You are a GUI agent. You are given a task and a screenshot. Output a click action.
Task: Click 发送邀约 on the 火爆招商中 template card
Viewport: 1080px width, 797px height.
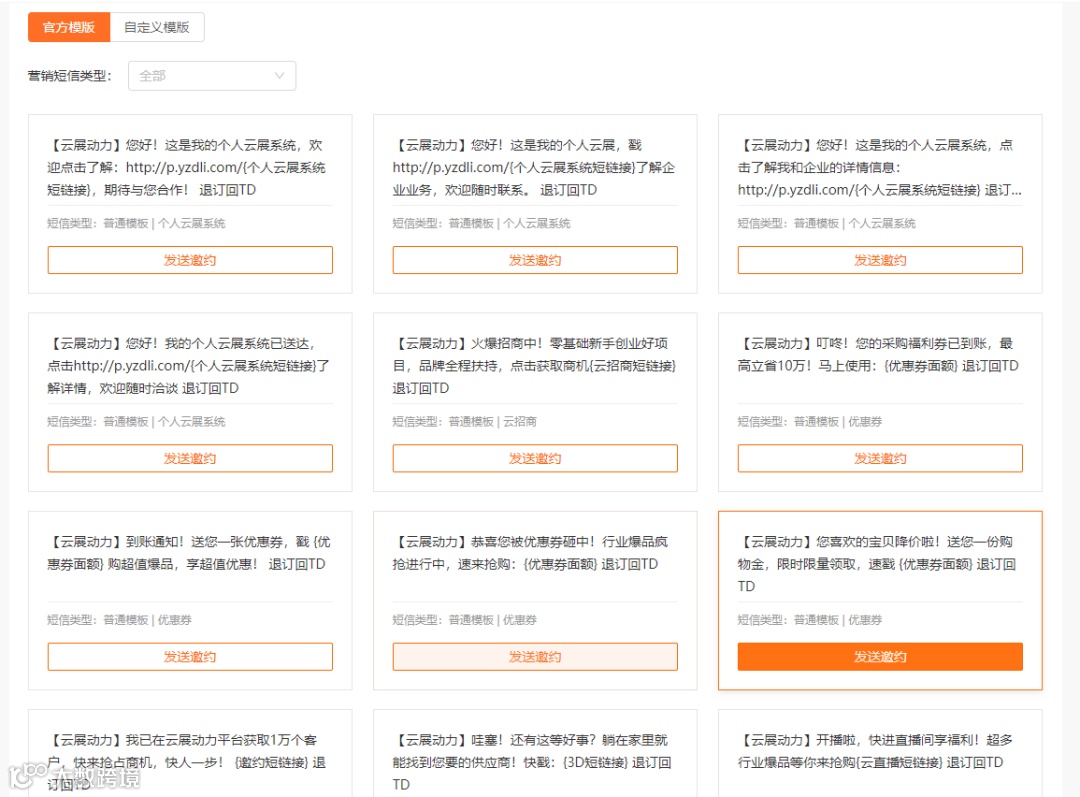(x=535, y=459)
